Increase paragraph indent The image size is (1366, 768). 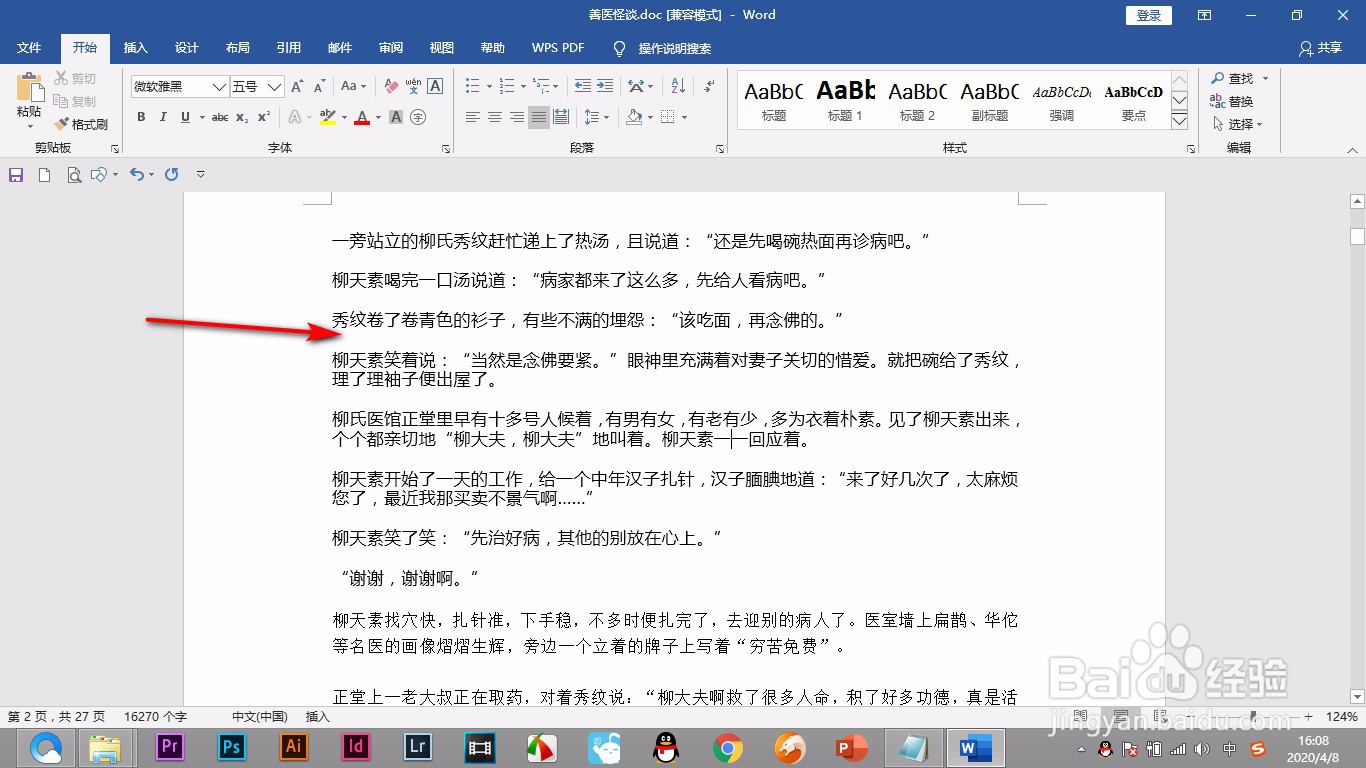[x=607, y=87]
